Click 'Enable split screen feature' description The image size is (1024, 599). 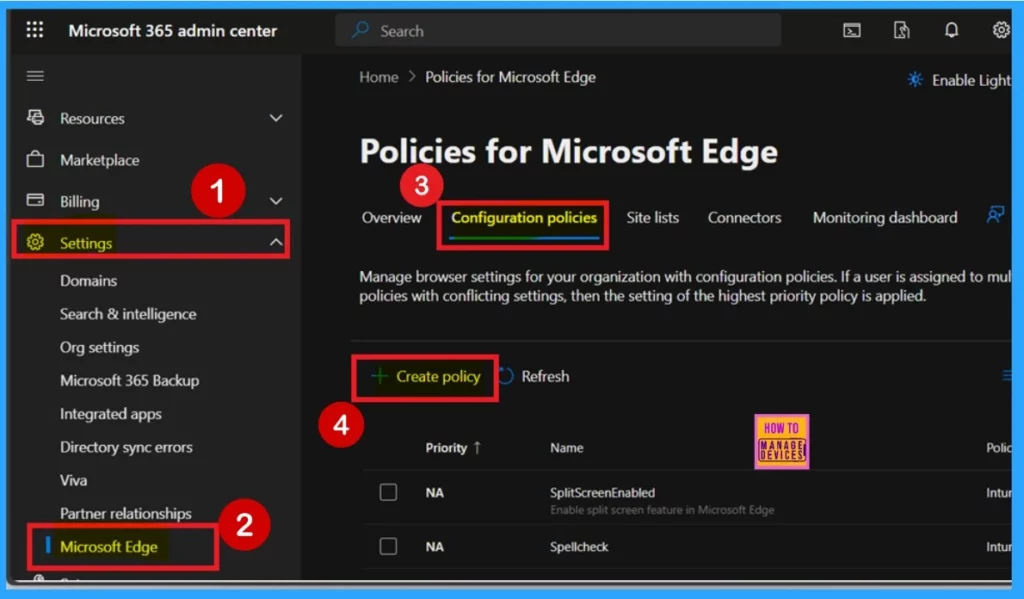click(x=662, y=510)
